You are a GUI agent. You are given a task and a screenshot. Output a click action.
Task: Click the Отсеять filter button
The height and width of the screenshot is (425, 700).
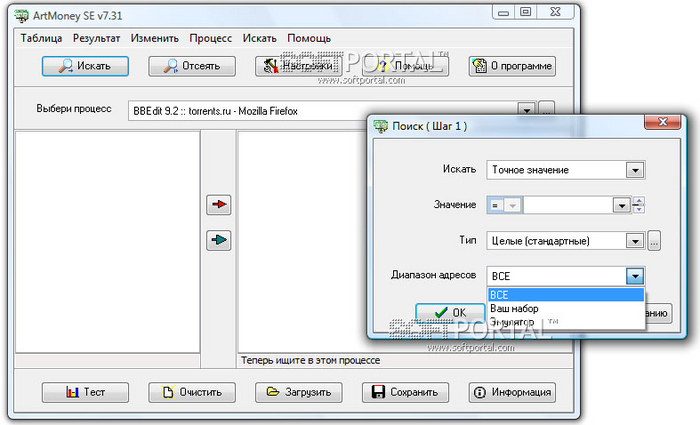[194, 67]
